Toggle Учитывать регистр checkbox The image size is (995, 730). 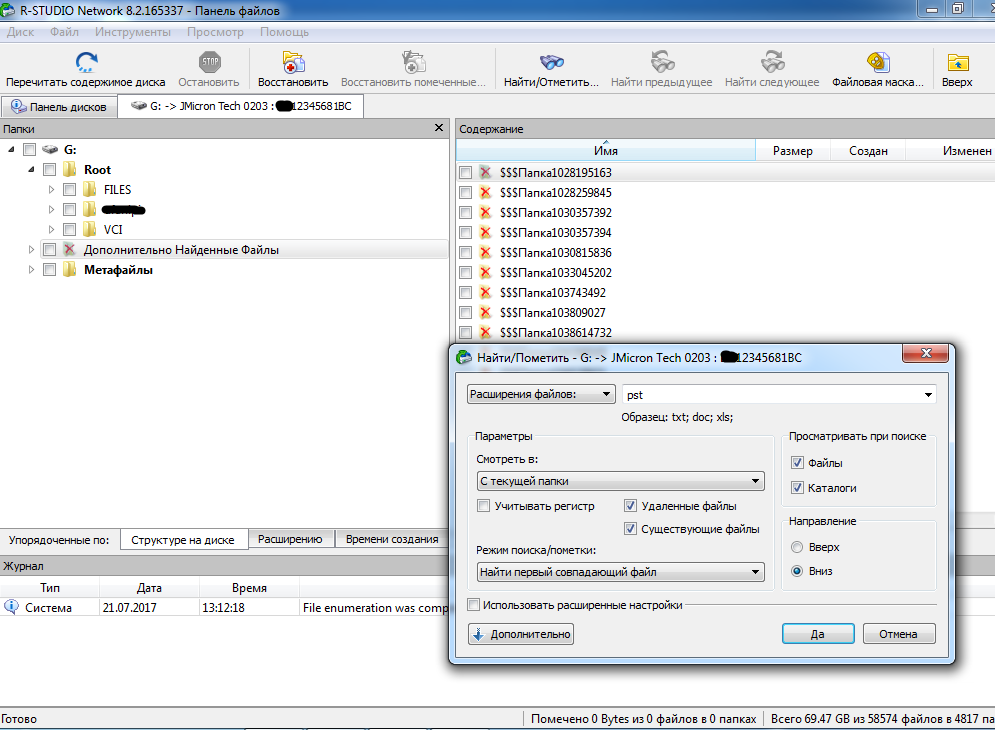point(484,506)
